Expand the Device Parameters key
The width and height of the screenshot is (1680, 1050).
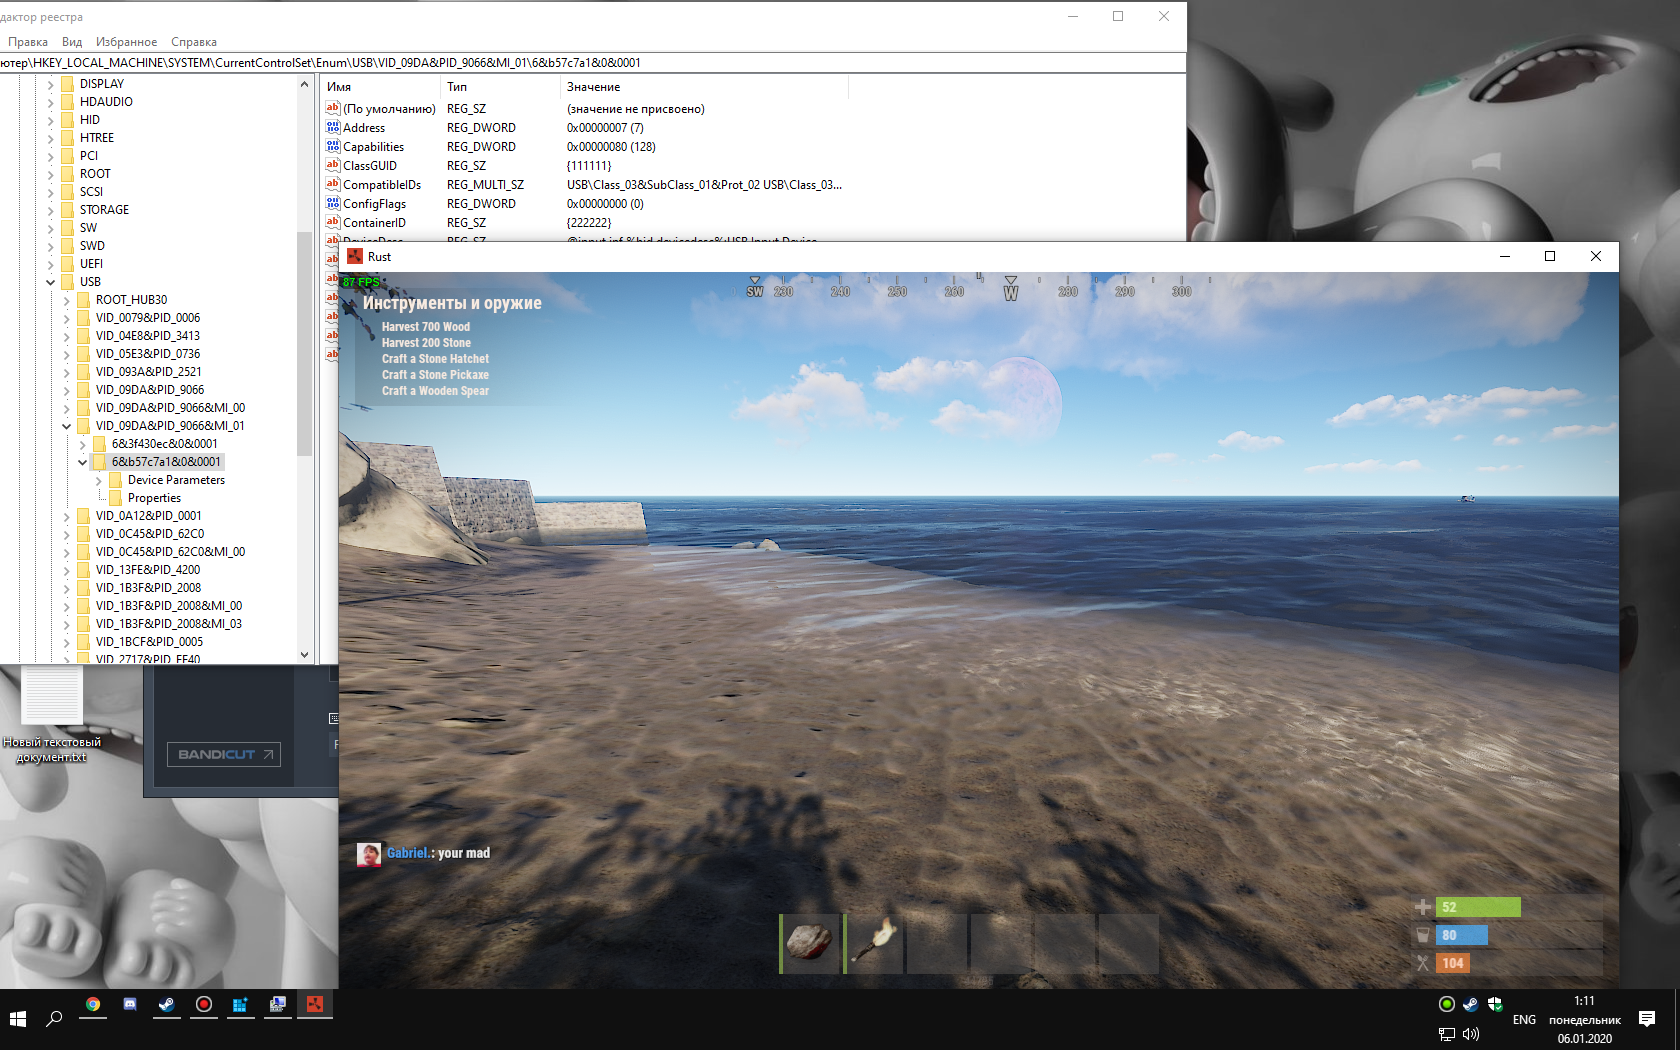tap(99, 480)
